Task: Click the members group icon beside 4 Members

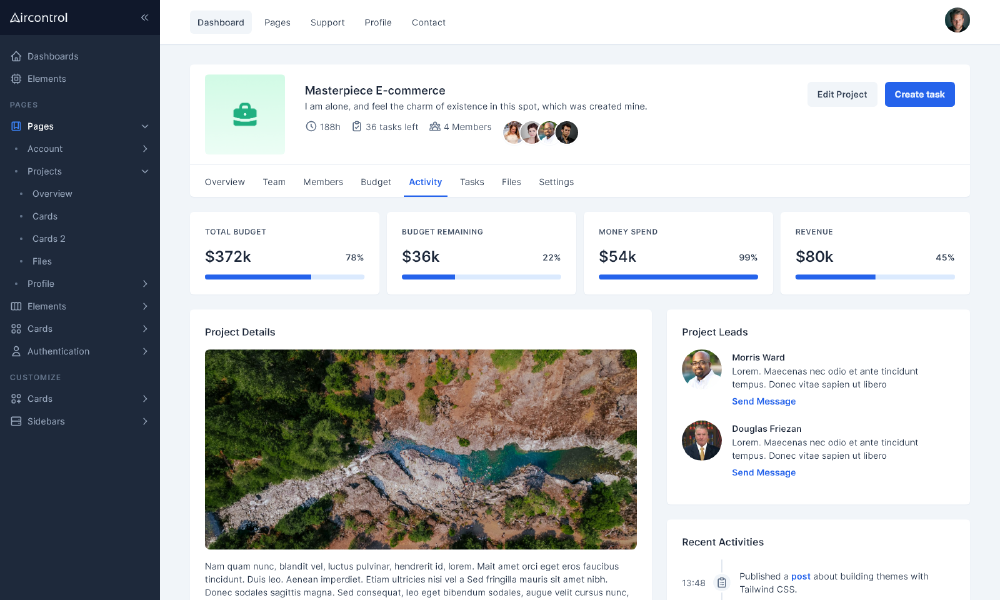Action: (x=435, y=127)
